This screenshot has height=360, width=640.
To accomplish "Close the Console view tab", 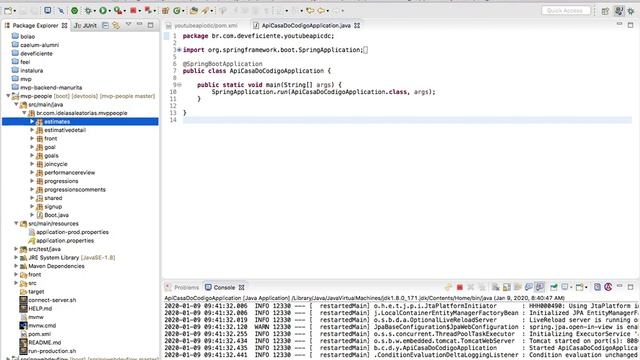I will tap(242, 287).
